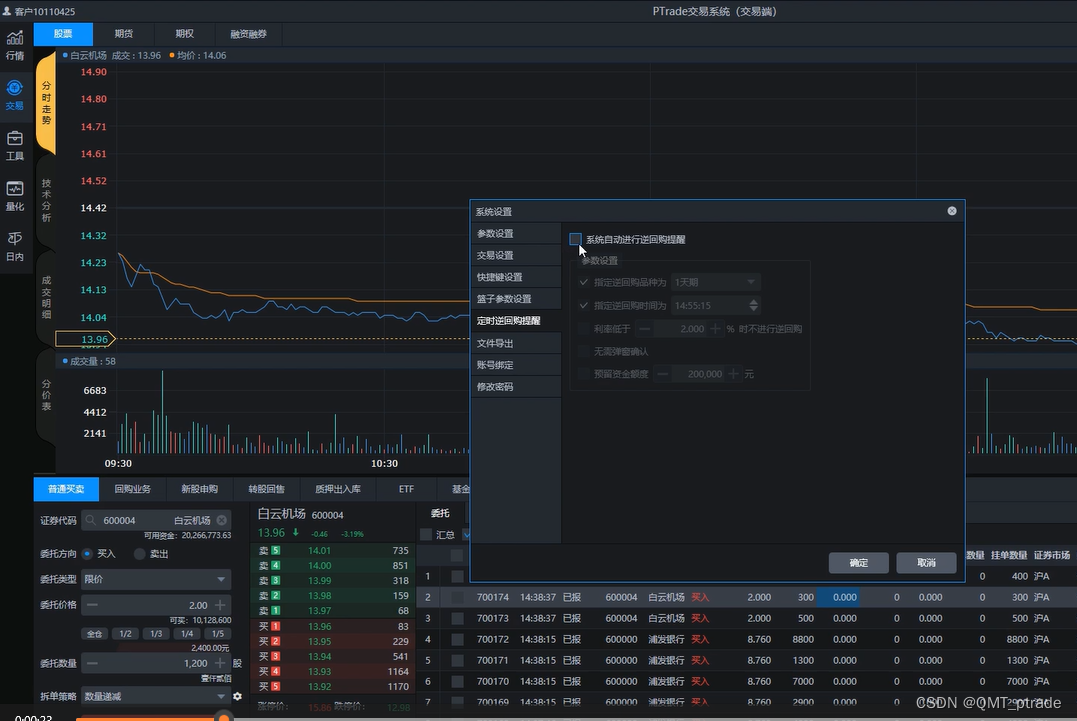Close the 系统设置 dialog with X icon
The width and height of the screenshot is (1077, 721).
(x=951, y=211)
